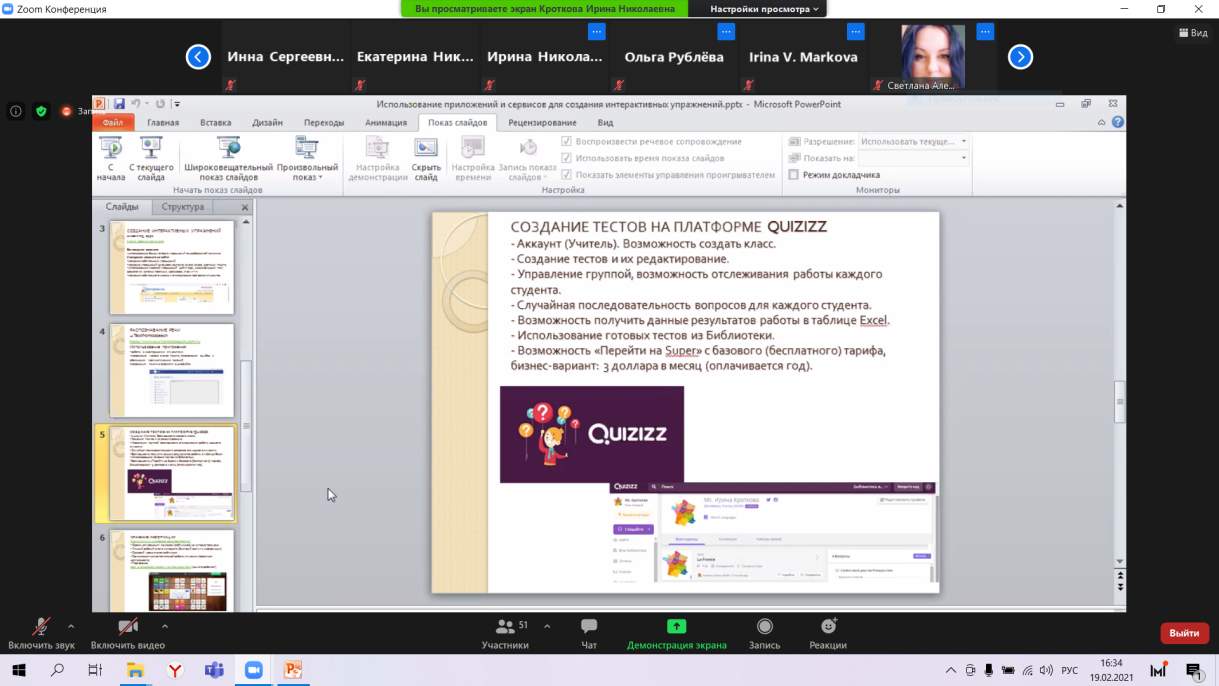The height and width of the screenshot is (686, 1219).
Task: Expand the arrow beside Участники
Action: pyautogui.click(x=547, y=627)
